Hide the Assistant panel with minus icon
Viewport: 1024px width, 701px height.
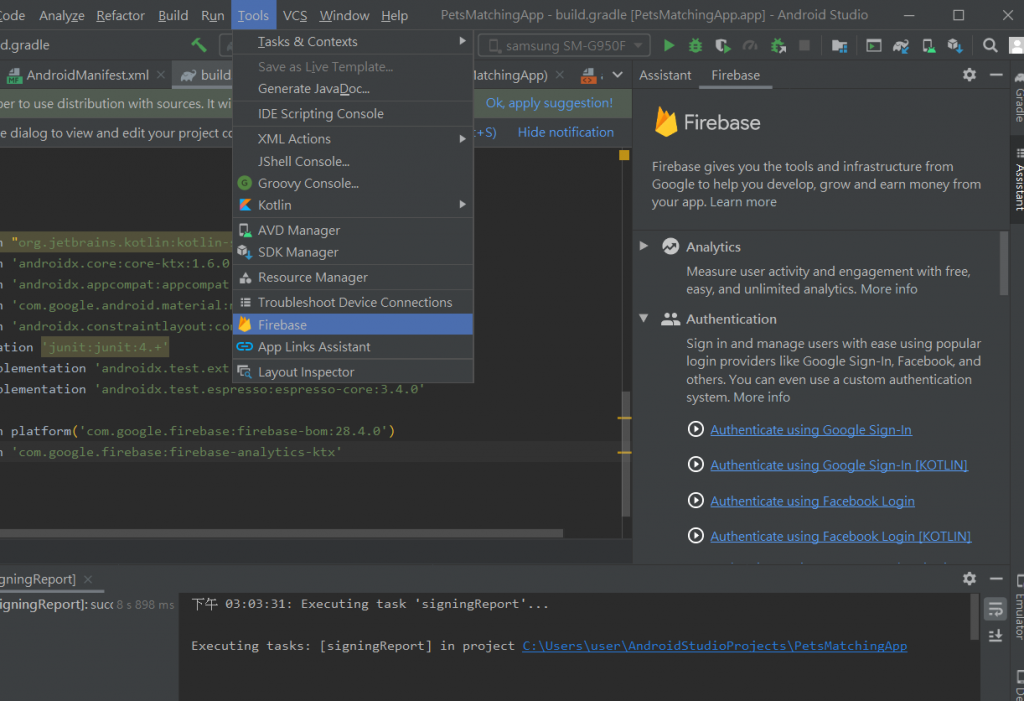coord(996,75)
